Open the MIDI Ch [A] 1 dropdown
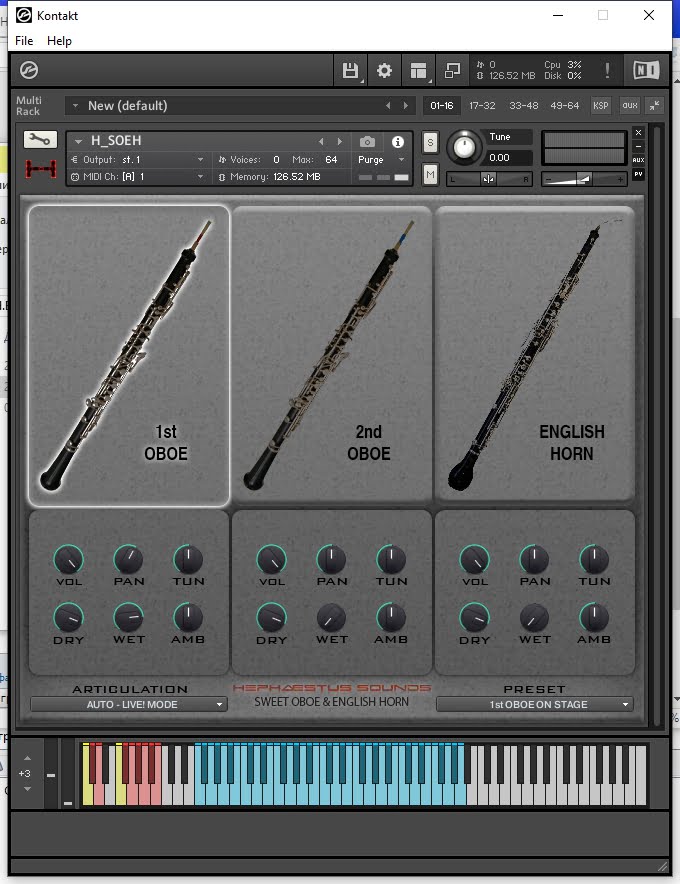The width and height of the screenshot is (680, 884). 137,176
